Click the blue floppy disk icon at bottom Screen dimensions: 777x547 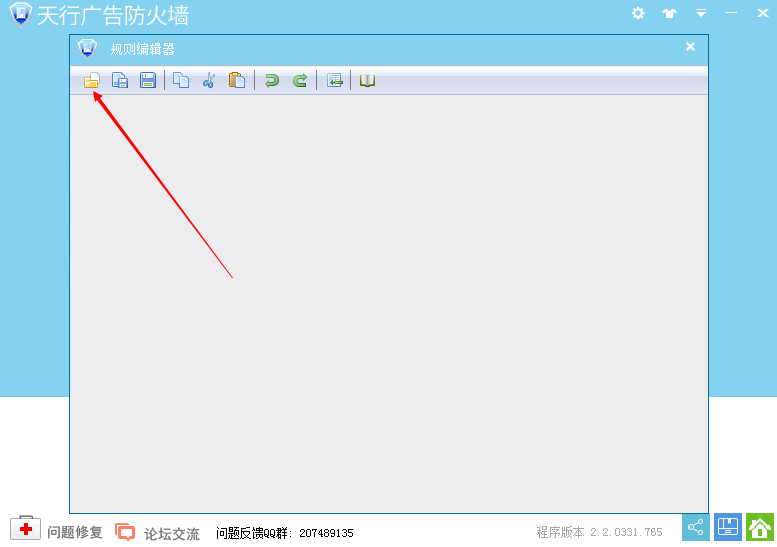(727, 527)
